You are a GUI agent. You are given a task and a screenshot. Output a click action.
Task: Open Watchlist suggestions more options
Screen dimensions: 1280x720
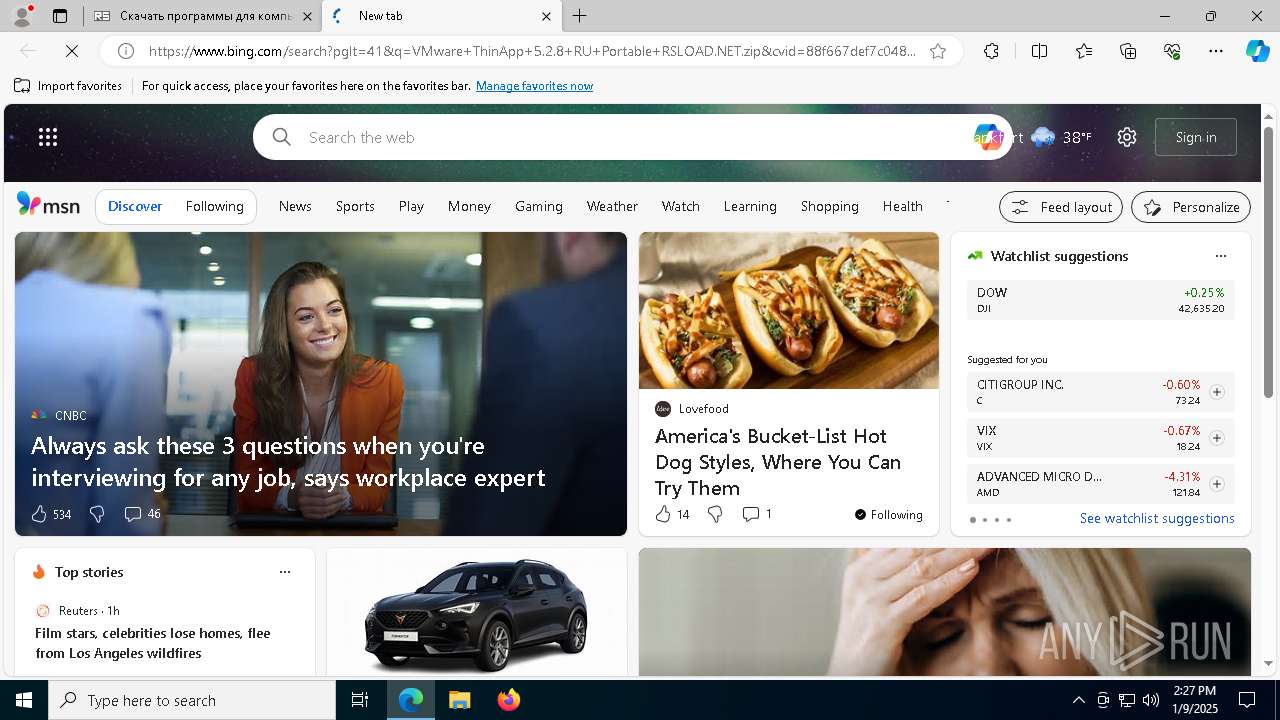1220,256
